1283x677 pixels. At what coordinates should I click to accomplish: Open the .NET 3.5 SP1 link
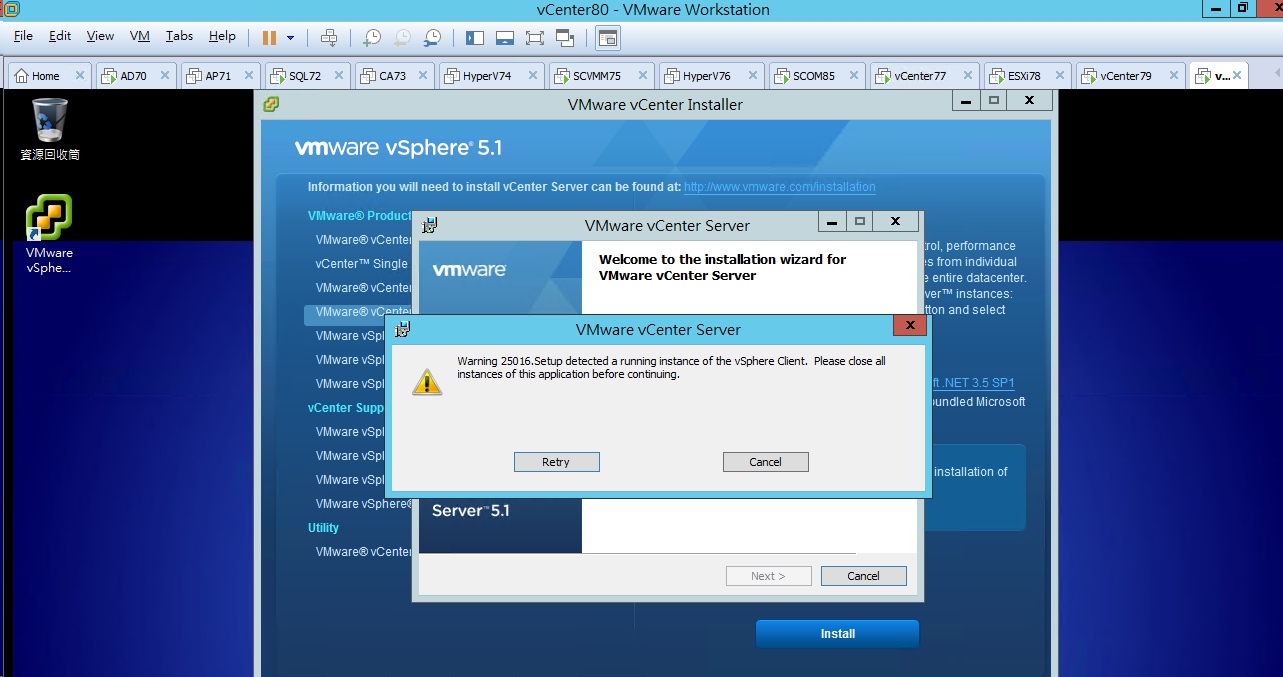(972, 383)
